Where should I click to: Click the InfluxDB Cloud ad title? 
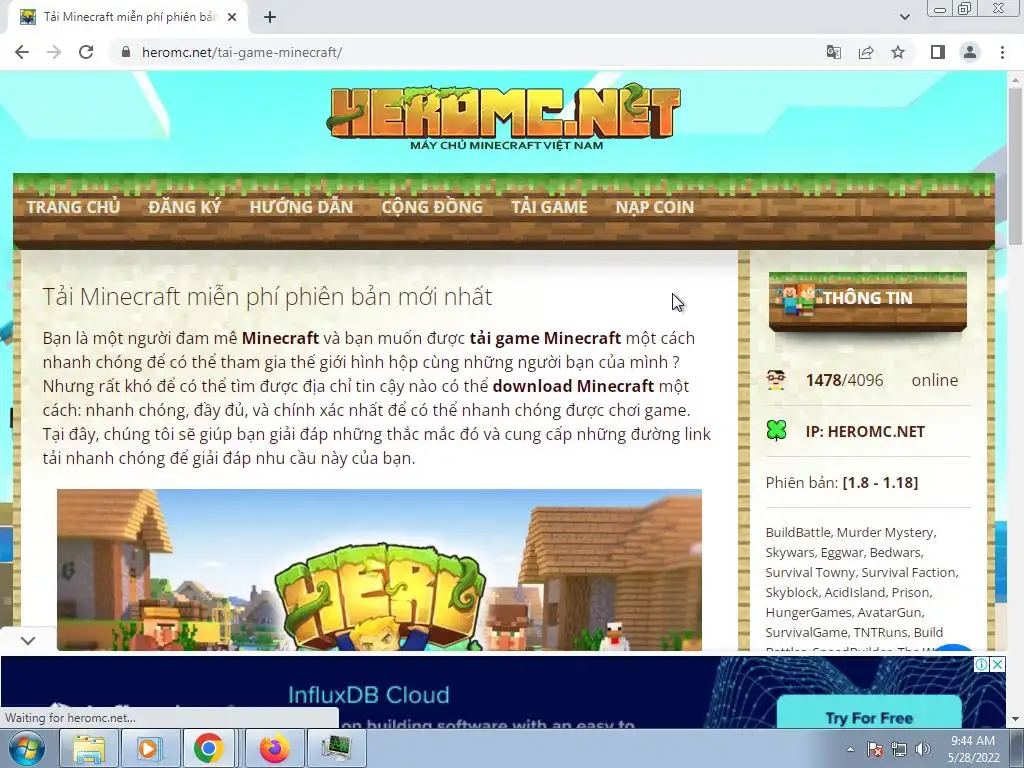tap(368, 695)
